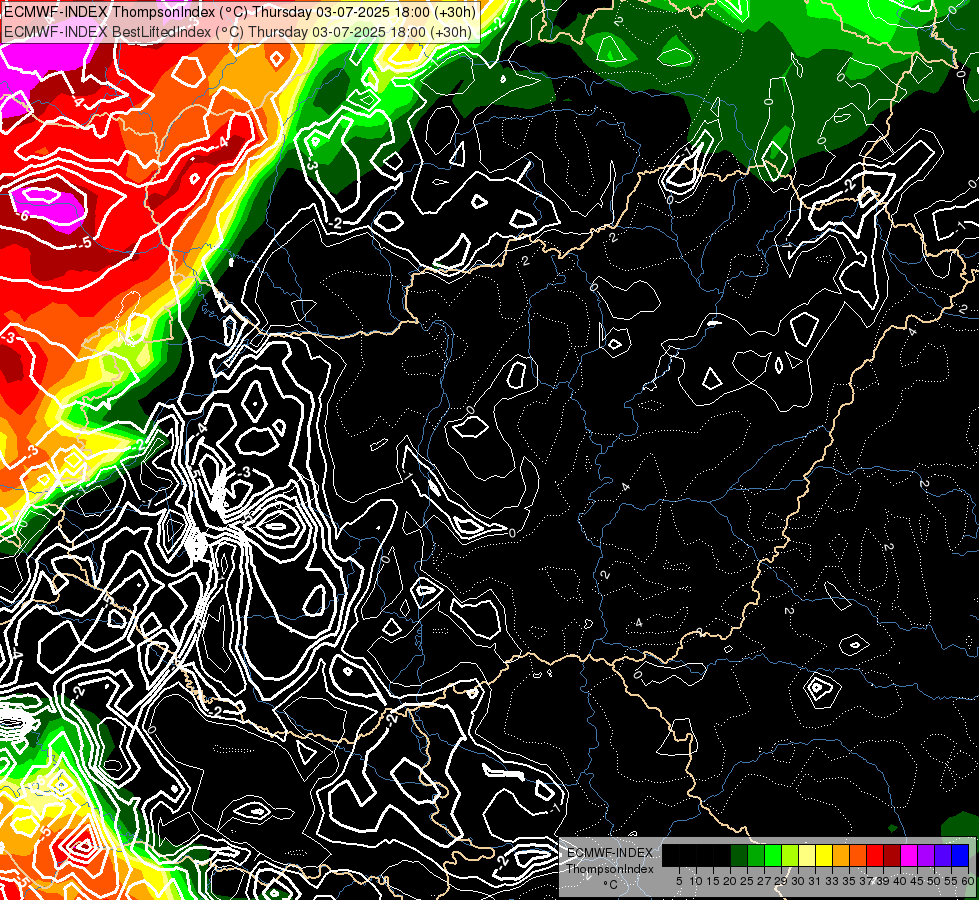Pick the magenta swatch between 40 and 45

coord(909,855)
